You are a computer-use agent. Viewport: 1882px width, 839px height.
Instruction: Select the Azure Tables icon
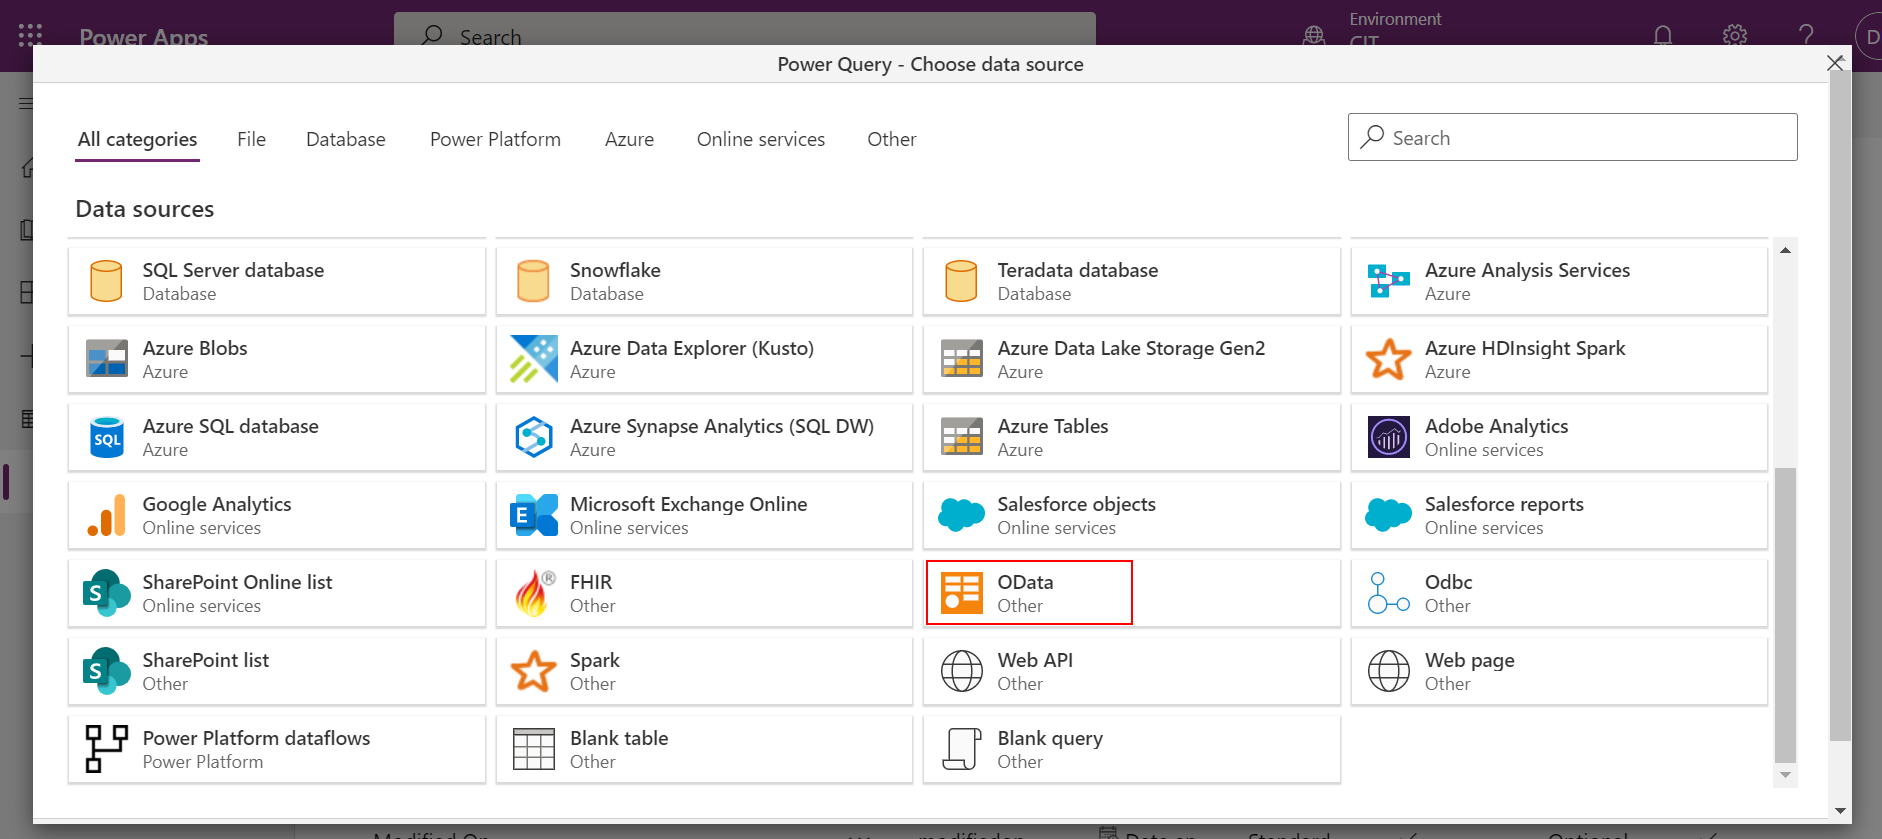(x=961, y=437)
